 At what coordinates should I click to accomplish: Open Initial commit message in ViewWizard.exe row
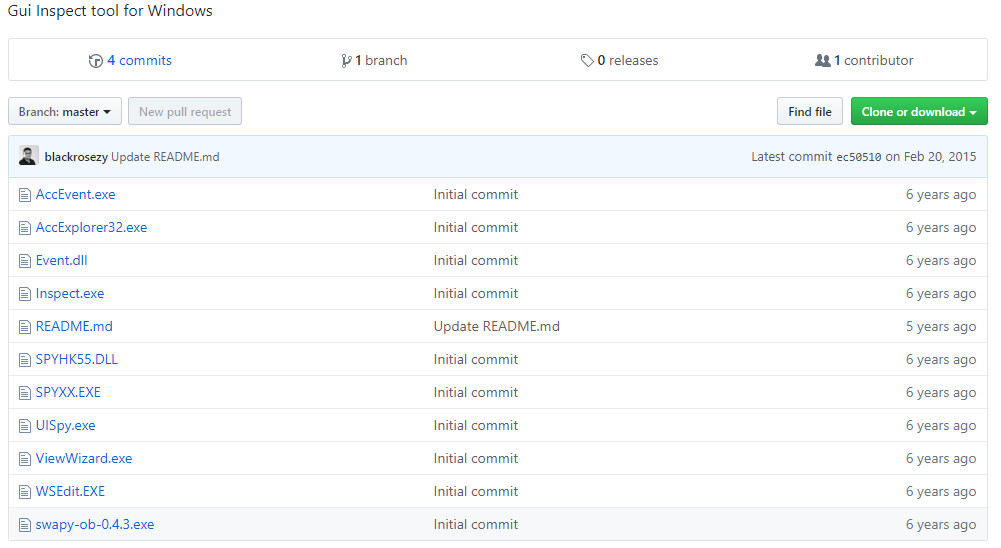coord(476,459)
